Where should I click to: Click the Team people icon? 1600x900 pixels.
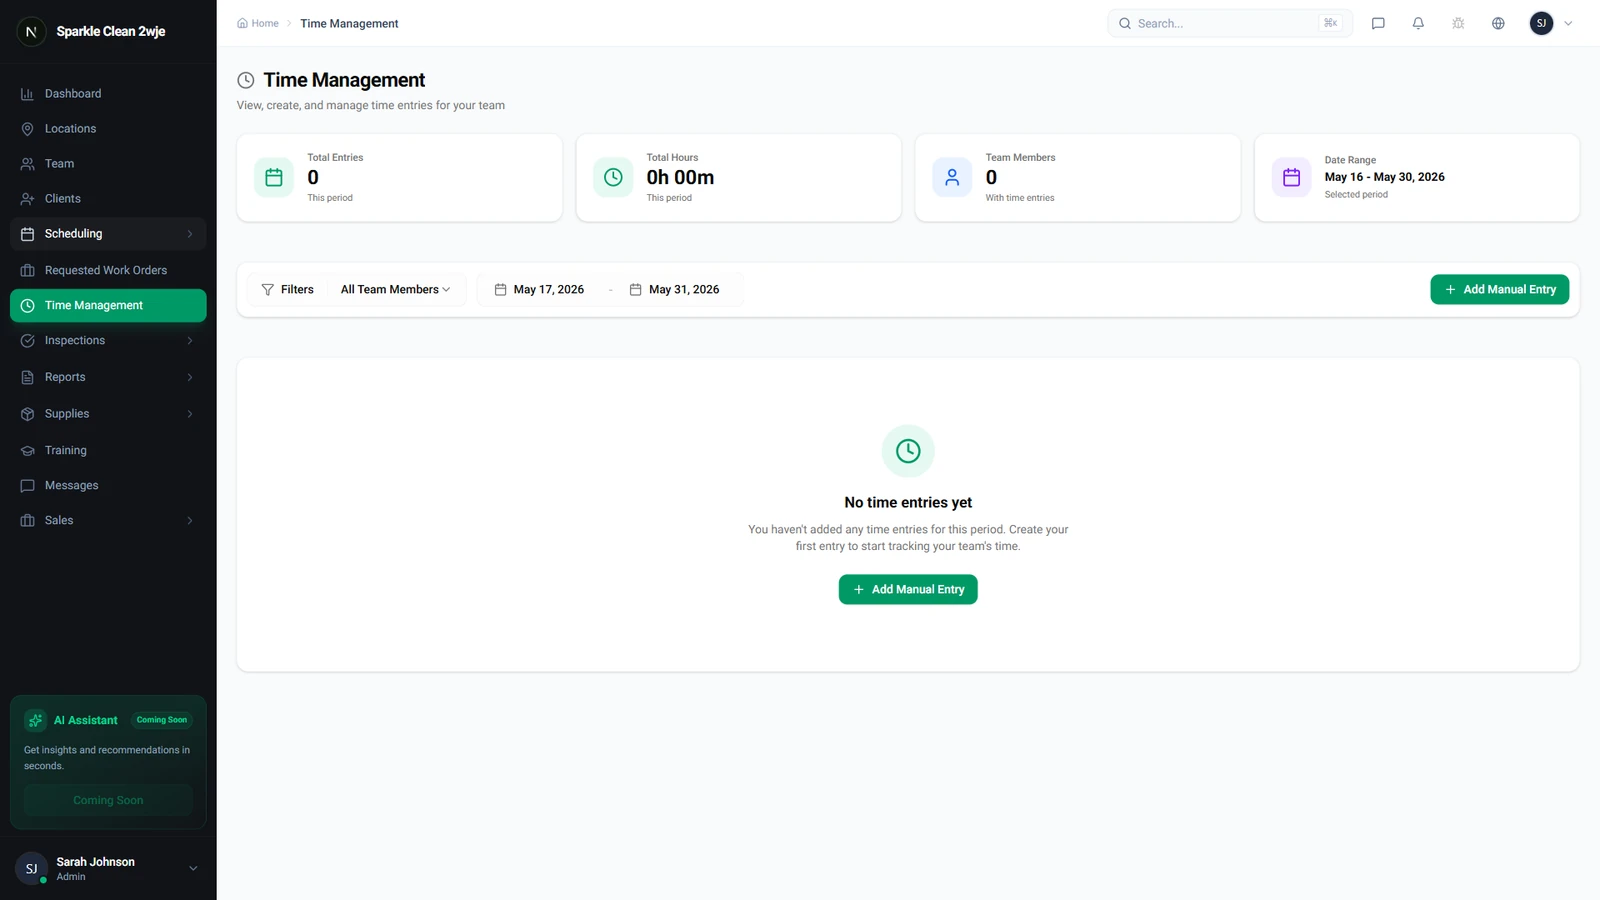(x=27, y=164)
